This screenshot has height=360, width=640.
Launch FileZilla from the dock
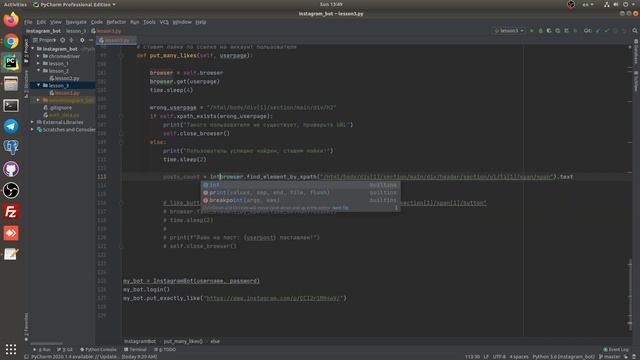click(11, 212)
